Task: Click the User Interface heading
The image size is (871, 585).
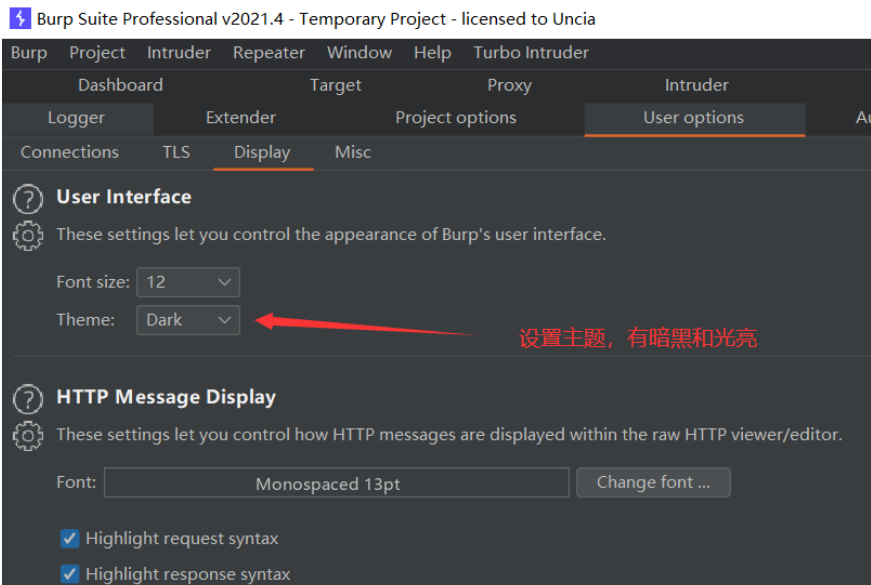Action: 124,197
